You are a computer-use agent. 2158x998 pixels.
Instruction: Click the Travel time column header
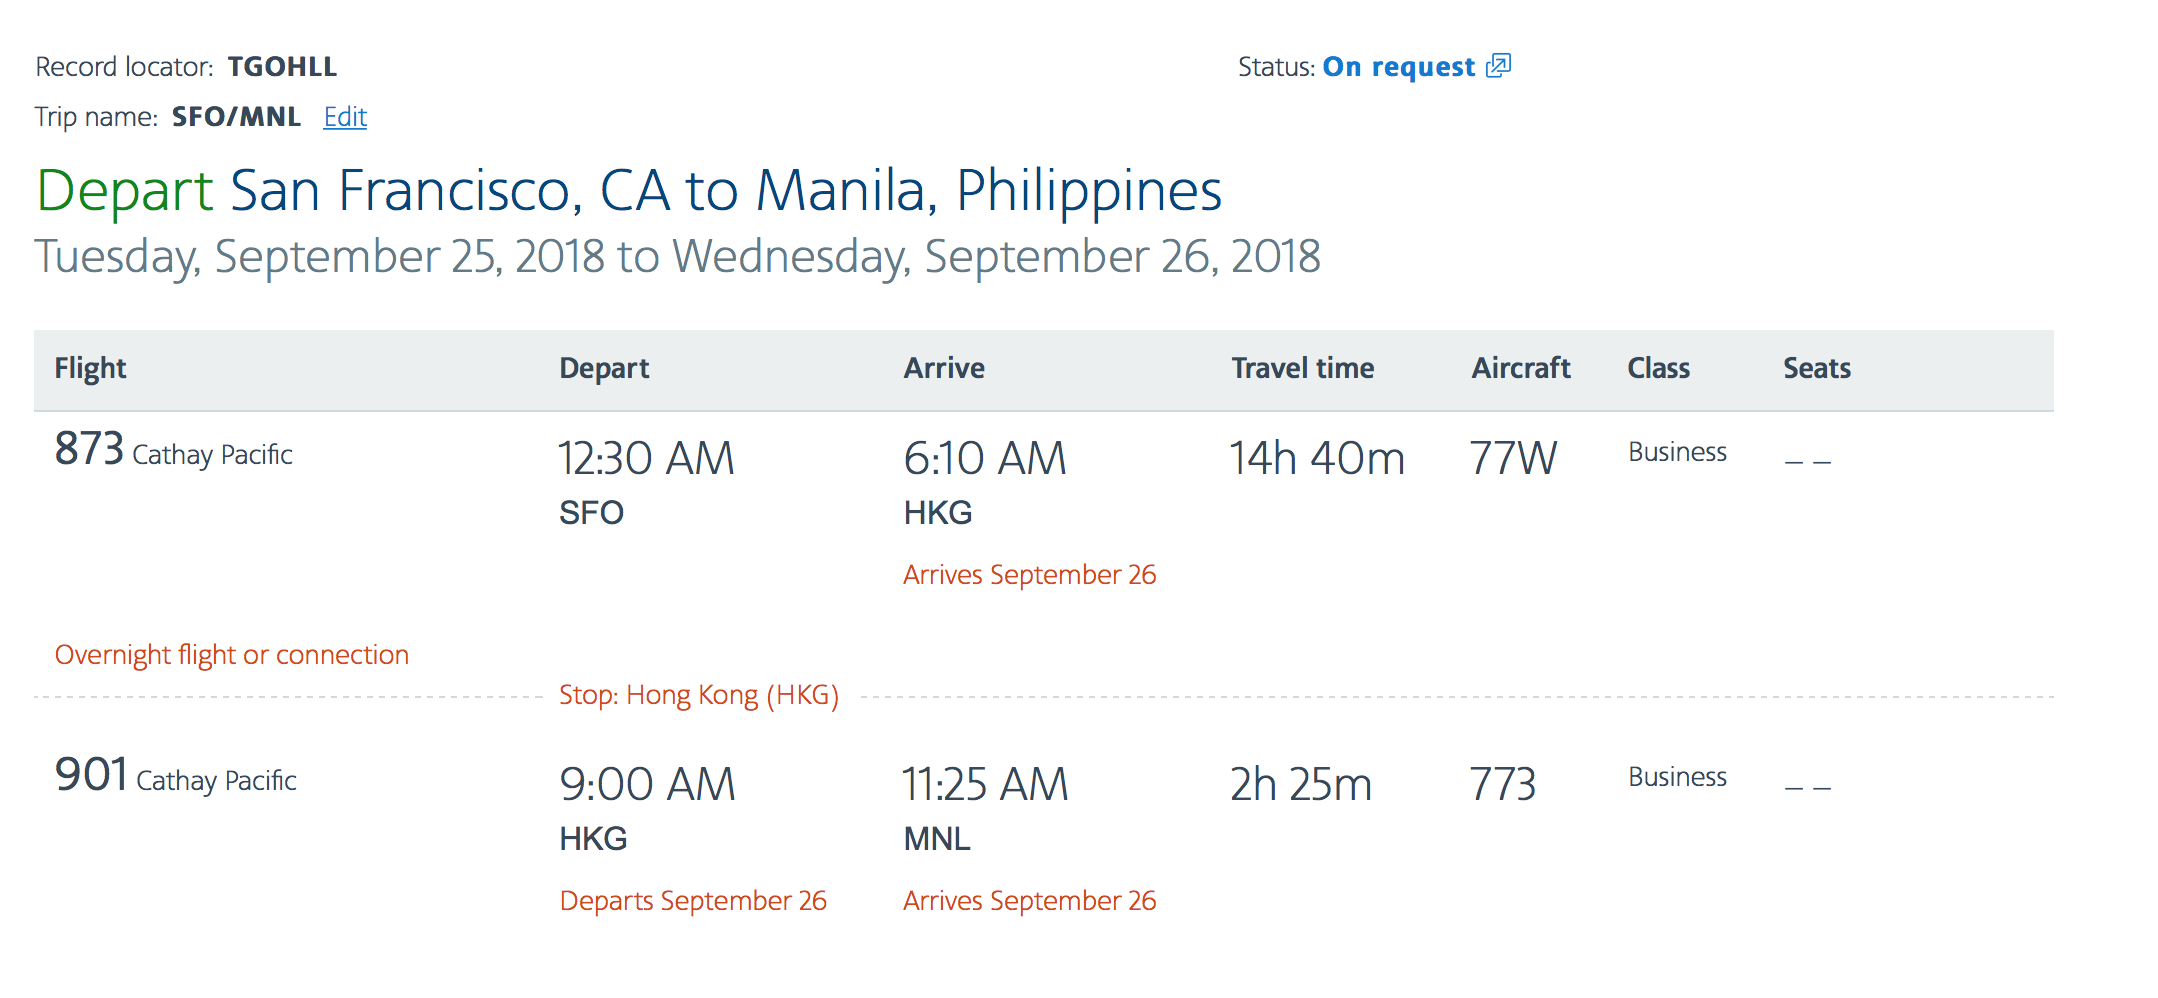(1302, 368)
